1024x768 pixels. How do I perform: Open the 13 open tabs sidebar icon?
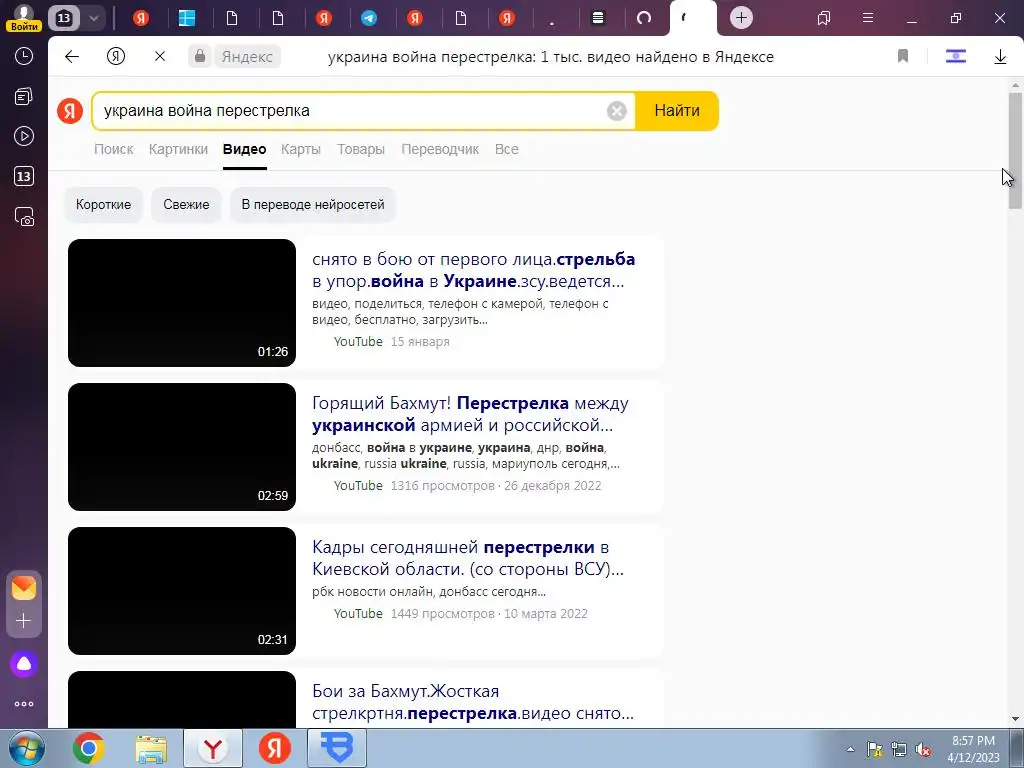pos(24,176)
